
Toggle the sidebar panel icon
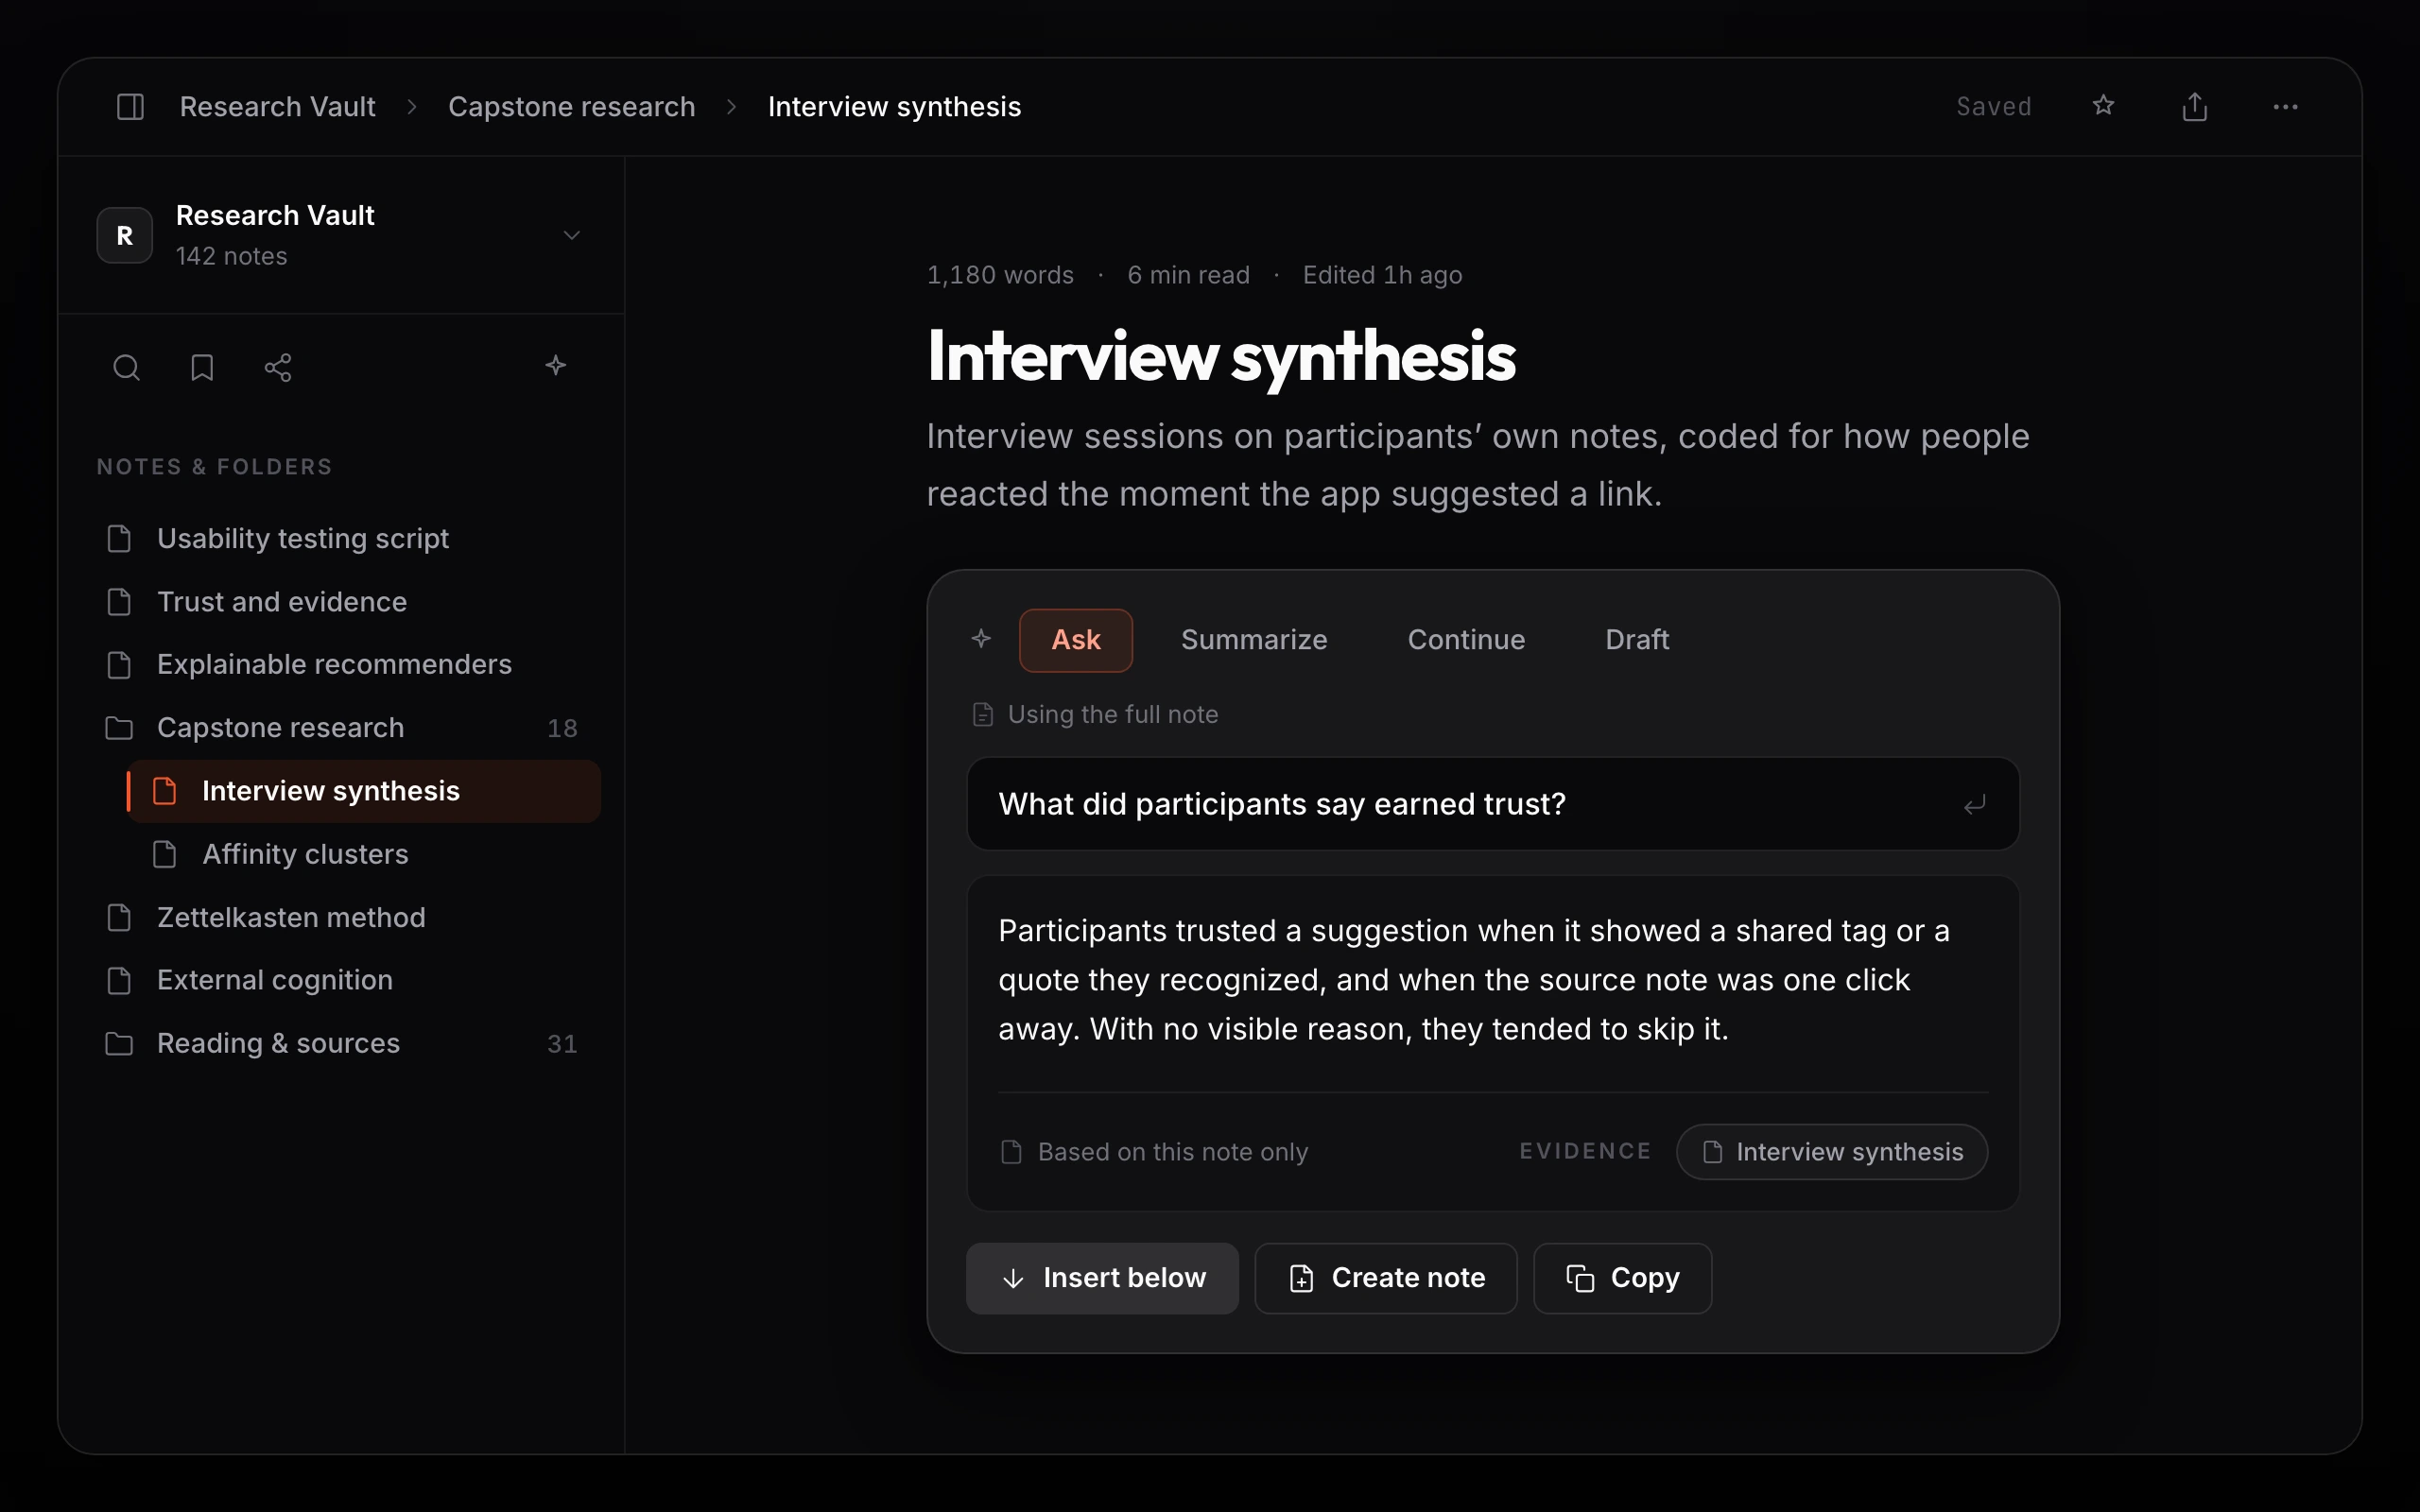(x=130, y=106)
